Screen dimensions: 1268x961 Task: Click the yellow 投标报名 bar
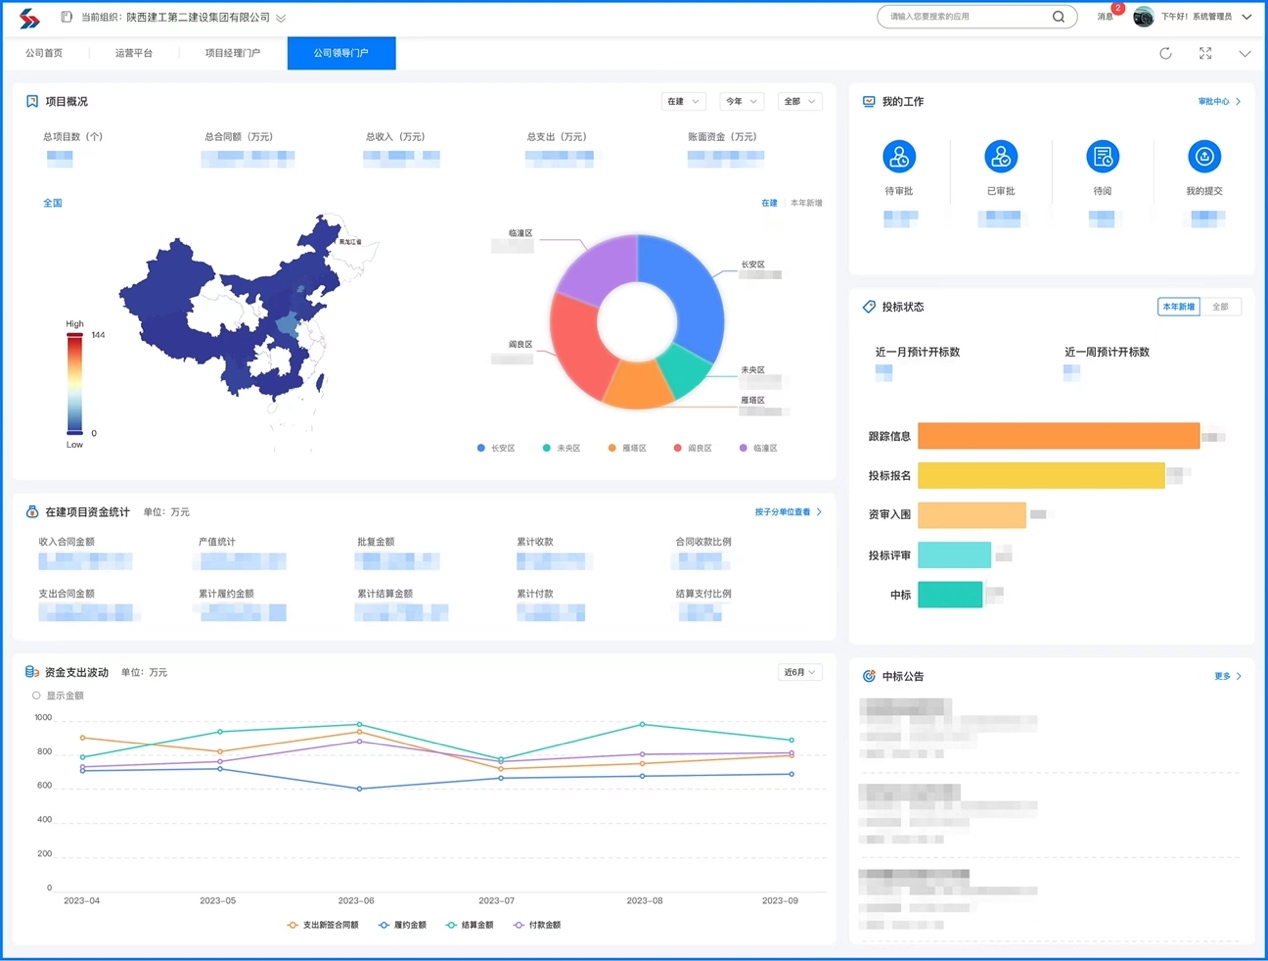point(1041,475)
